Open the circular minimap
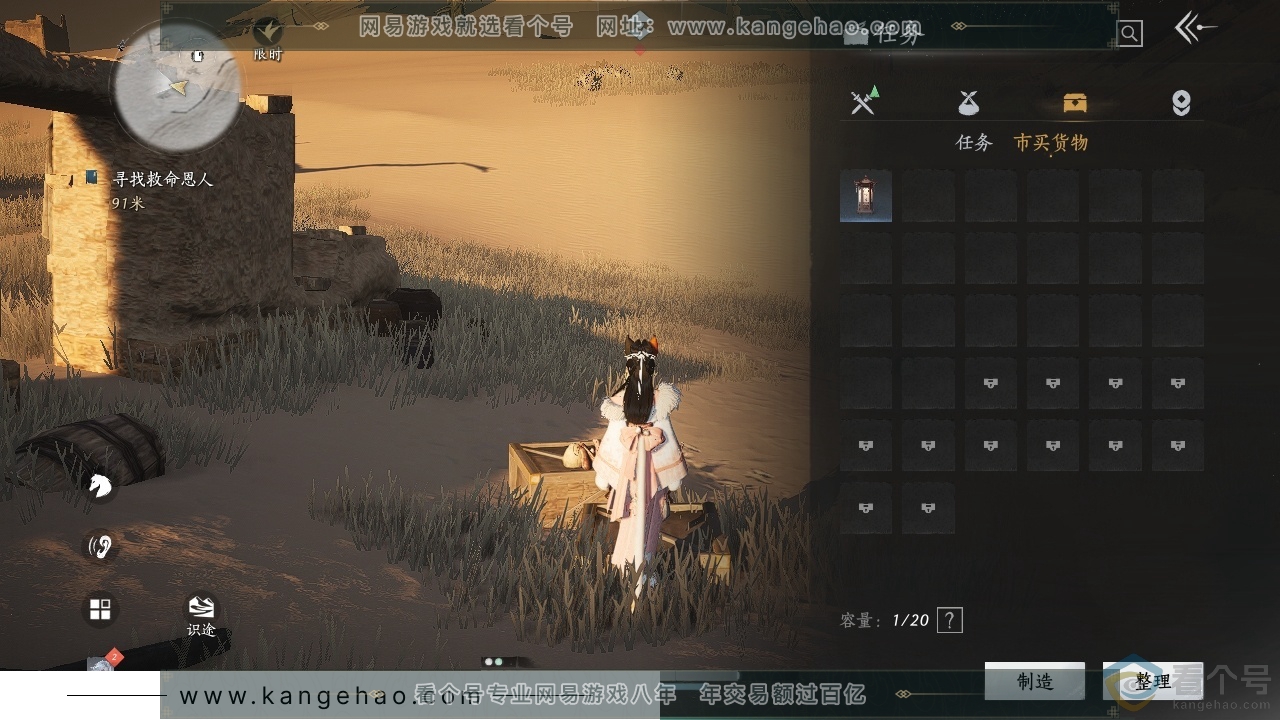Viewport: 1280px width, 720px height. (x=177, y=87)
